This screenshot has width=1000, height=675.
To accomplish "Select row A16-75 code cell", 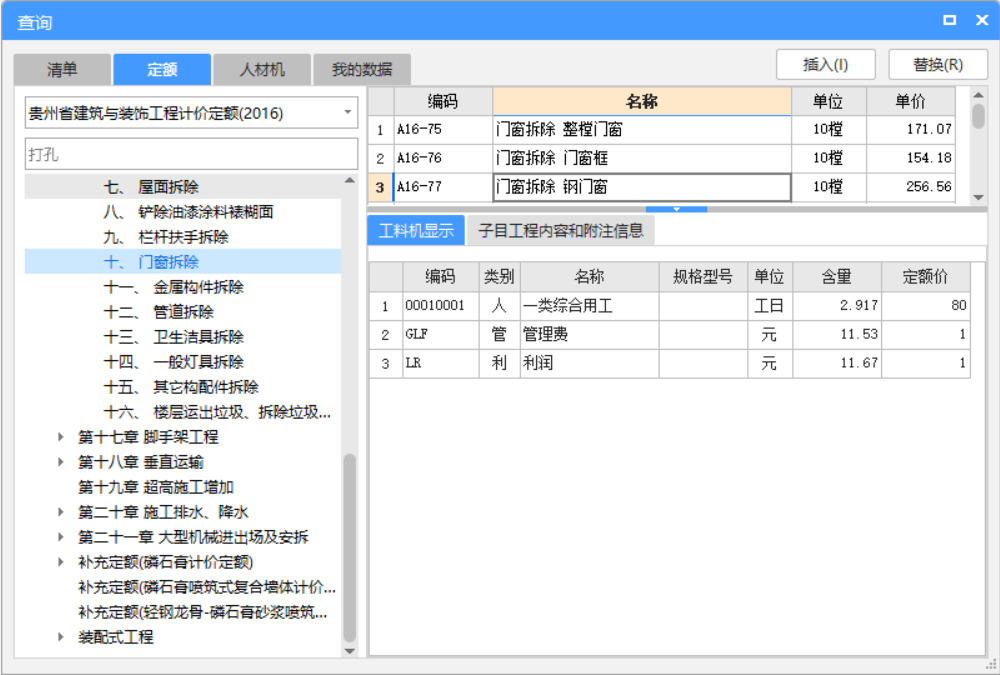I will click(x=443, y=130).
